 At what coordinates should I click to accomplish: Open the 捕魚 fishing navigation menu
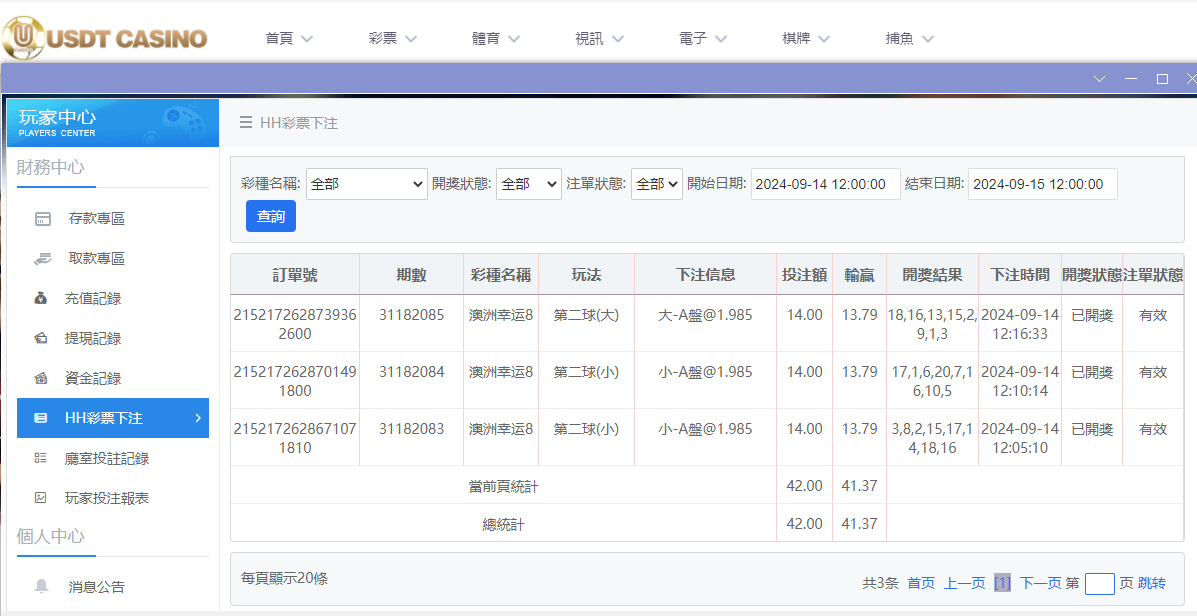[x=909, y=39]
